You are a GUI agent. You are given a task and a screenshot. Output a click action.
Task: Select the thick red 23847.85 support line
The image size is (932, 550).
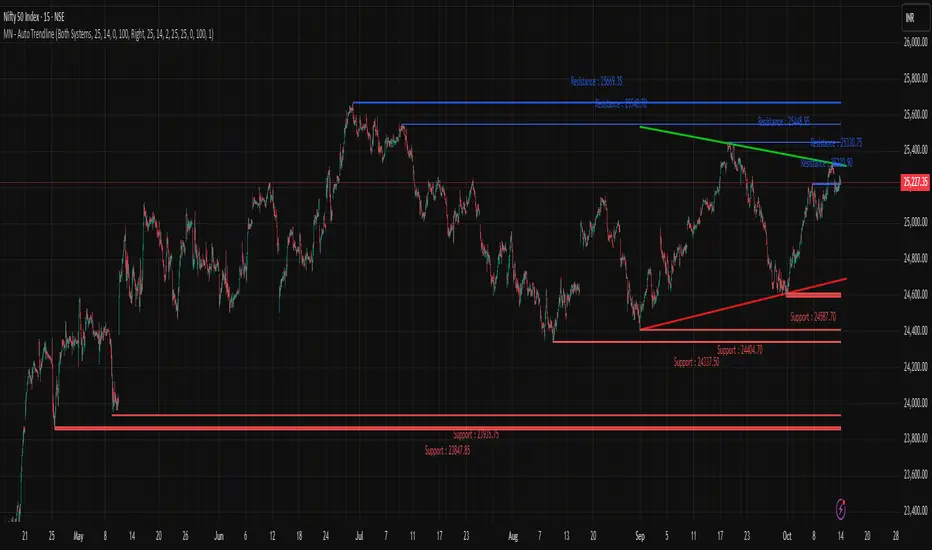[447, 428]
